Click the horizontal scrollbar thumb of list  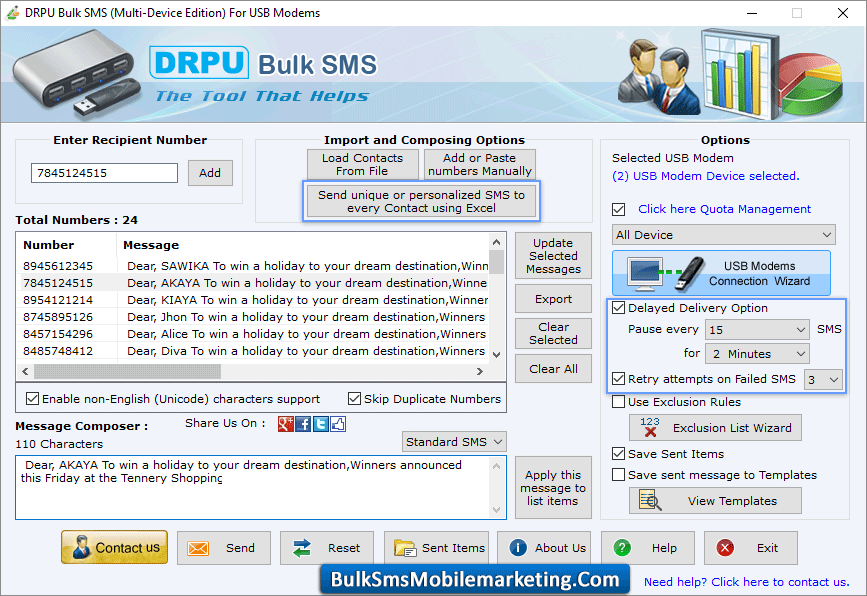[128, 372]
